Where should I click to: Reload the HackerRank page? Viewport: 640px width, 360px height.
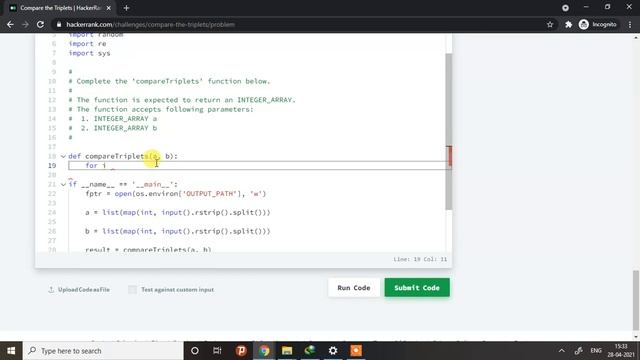pyautogui.click(x=40, y=24)
